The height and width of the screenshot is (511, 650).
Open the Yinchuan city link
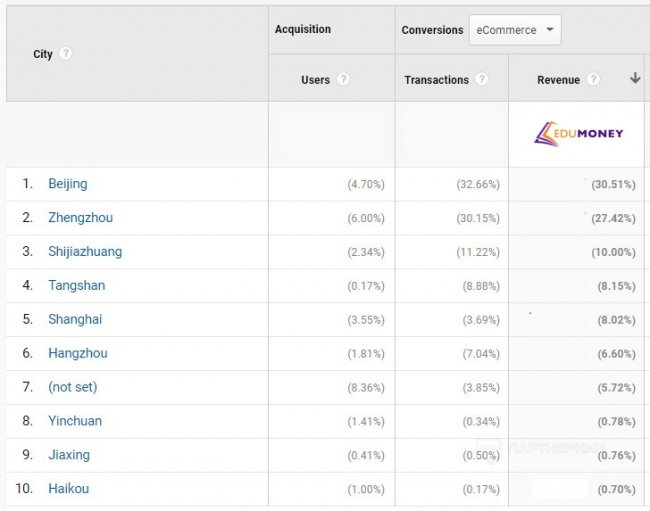point(75,421)
